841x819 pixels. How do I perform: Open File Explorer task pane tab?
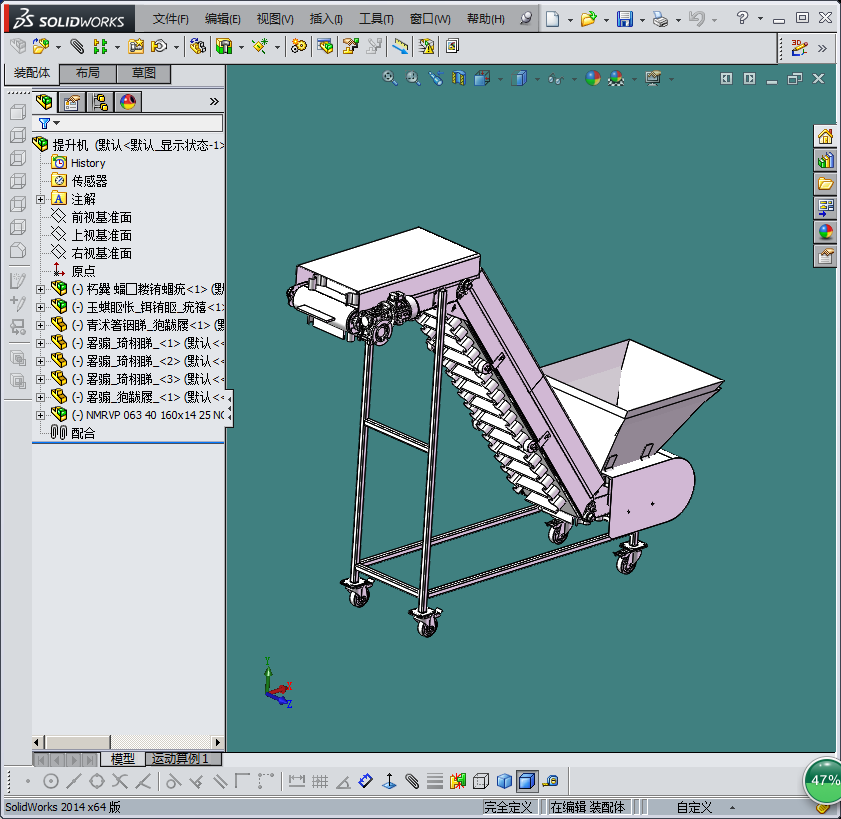(825, 184)
